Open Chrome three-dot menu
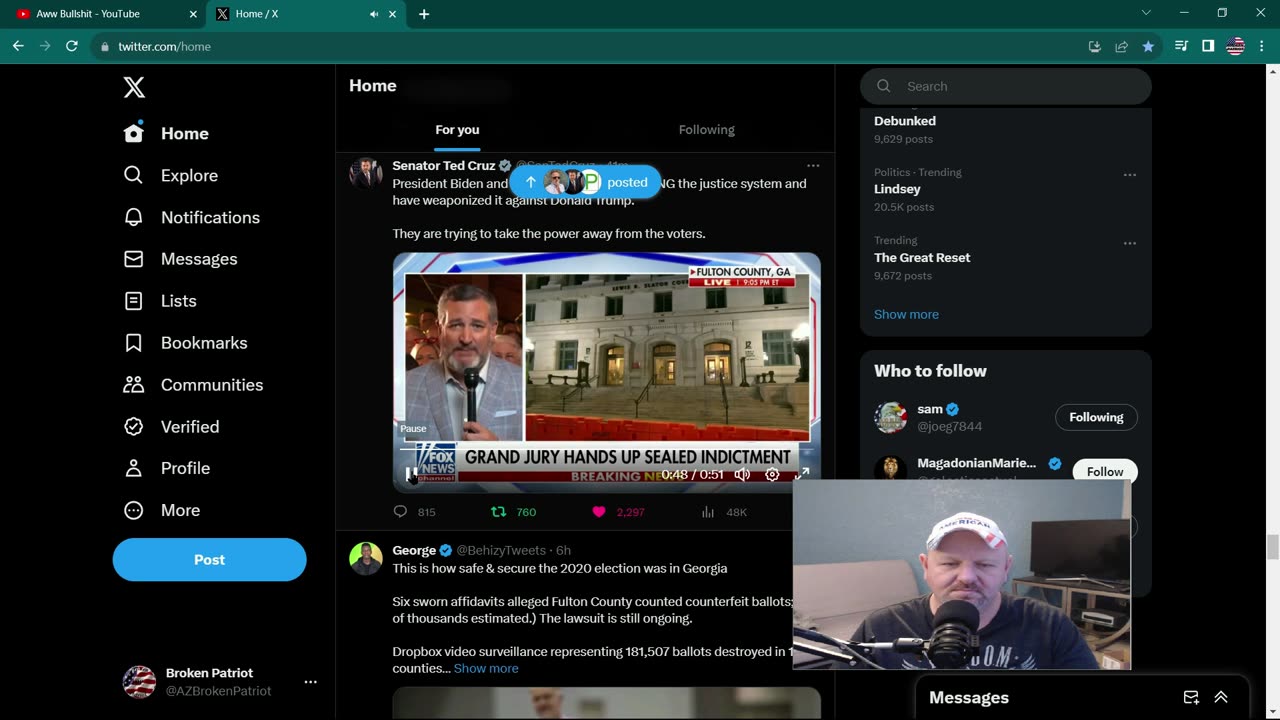 (1261, 46)
